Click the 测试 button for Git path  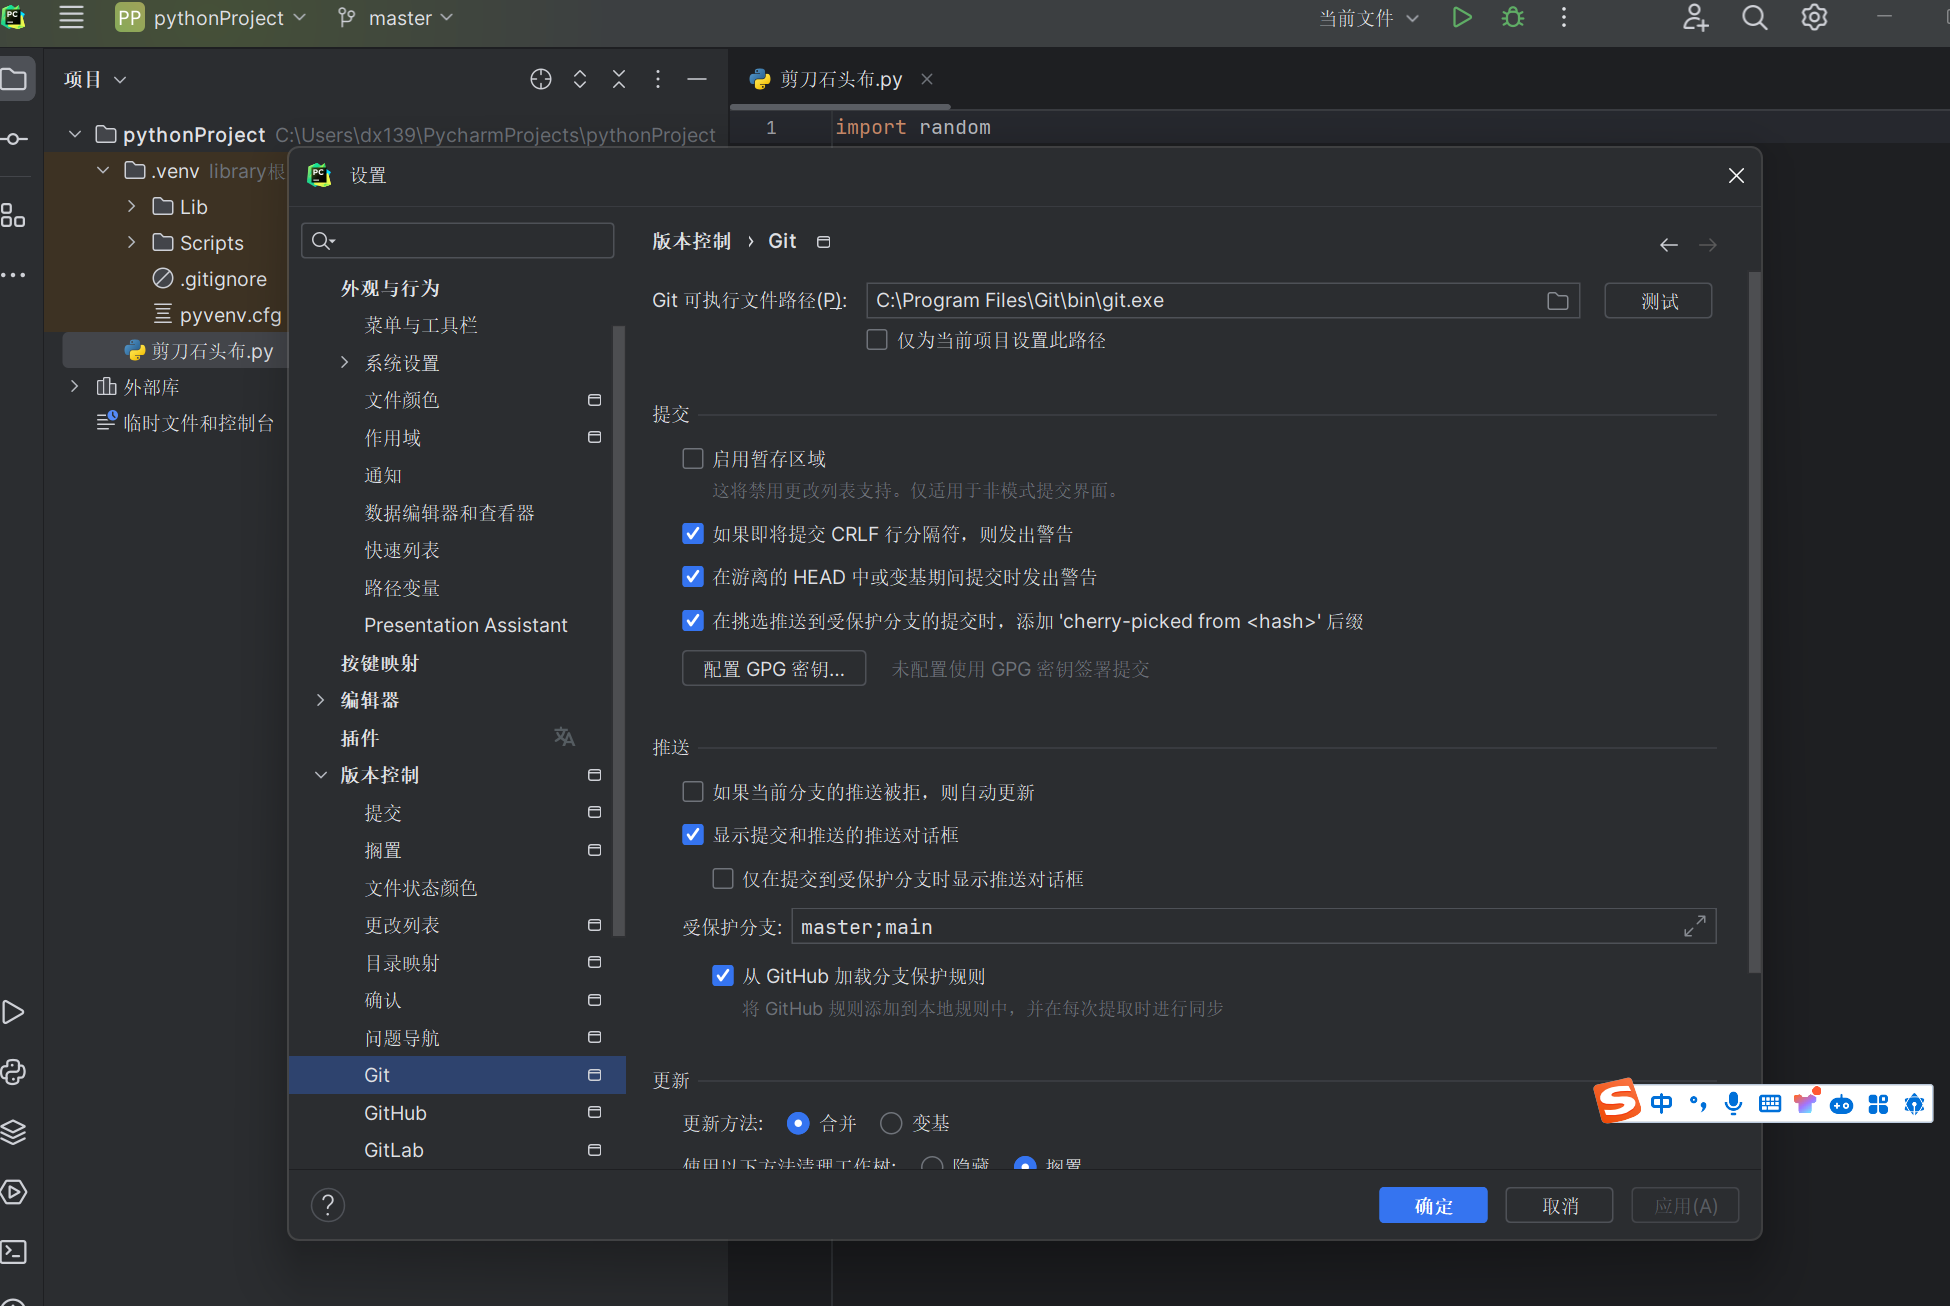point(1658,301)
